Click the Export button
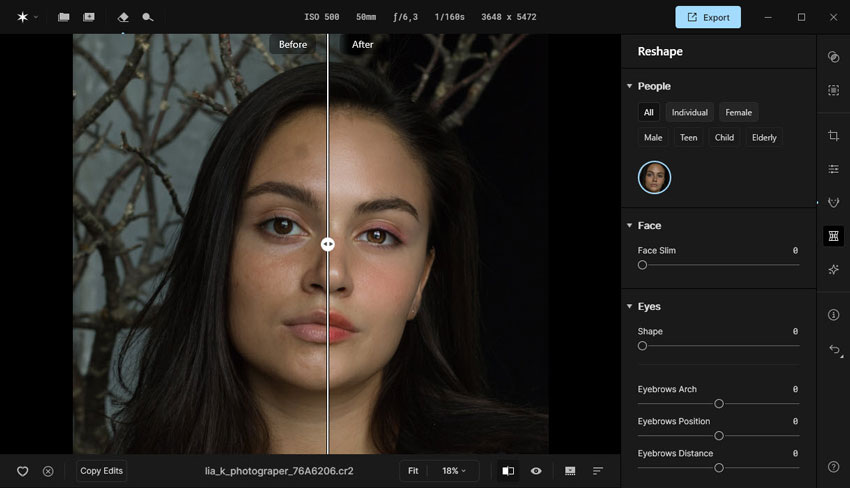Image resolution: width=850 pixels, height=488 pixels. pos(708,17)
